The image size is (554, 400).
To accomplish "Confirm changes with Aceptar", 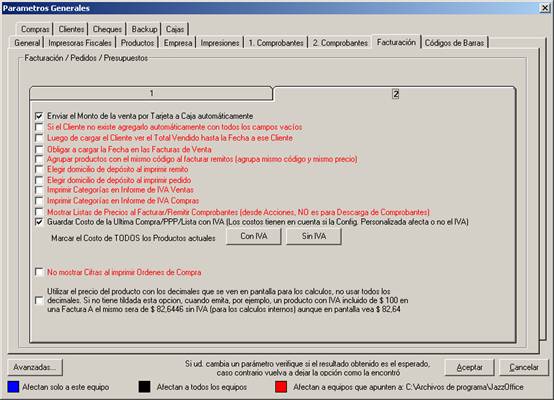I will pyautogui.click(x=469, y=367).
